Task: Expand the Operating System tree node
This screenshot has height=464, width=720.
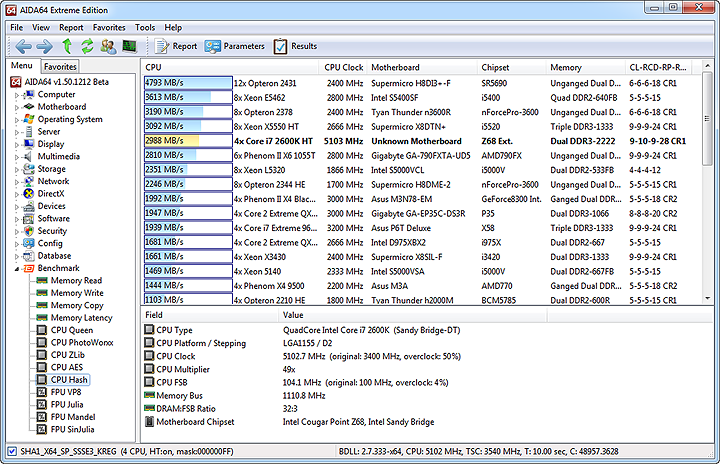Action: click(x=17, y=120)
